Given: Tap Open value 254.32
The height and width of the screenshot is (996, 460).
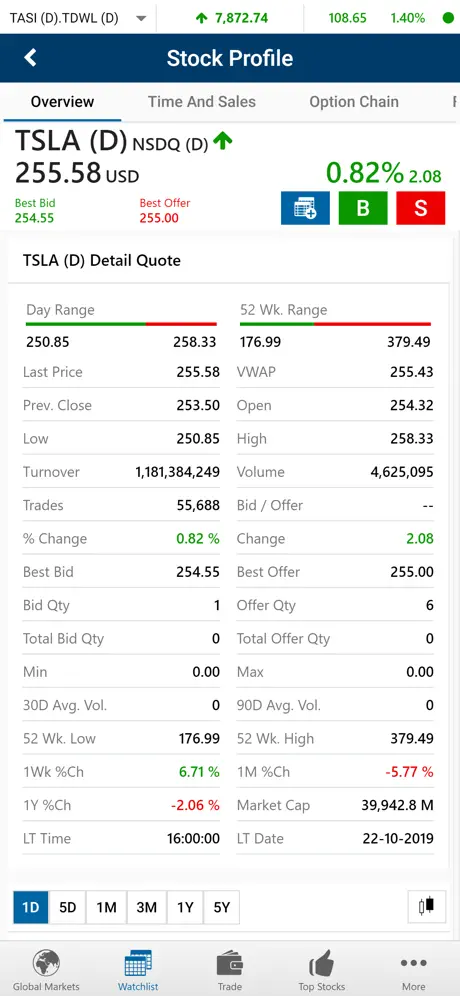Looking at the screenshot, I should point(412,405).
